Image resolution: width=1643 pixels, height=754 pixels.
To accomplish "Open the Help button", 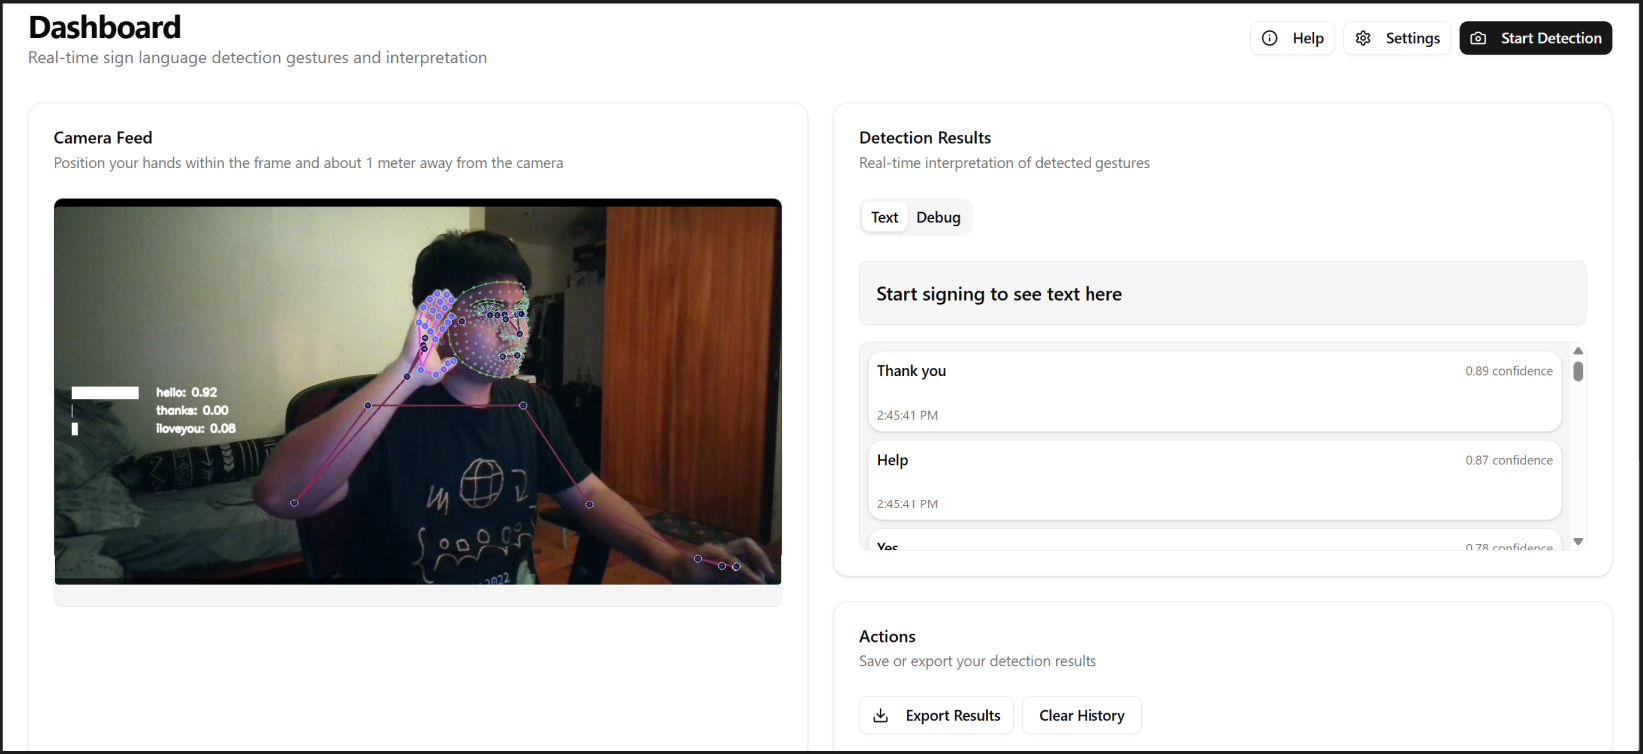I will 1292,38.
